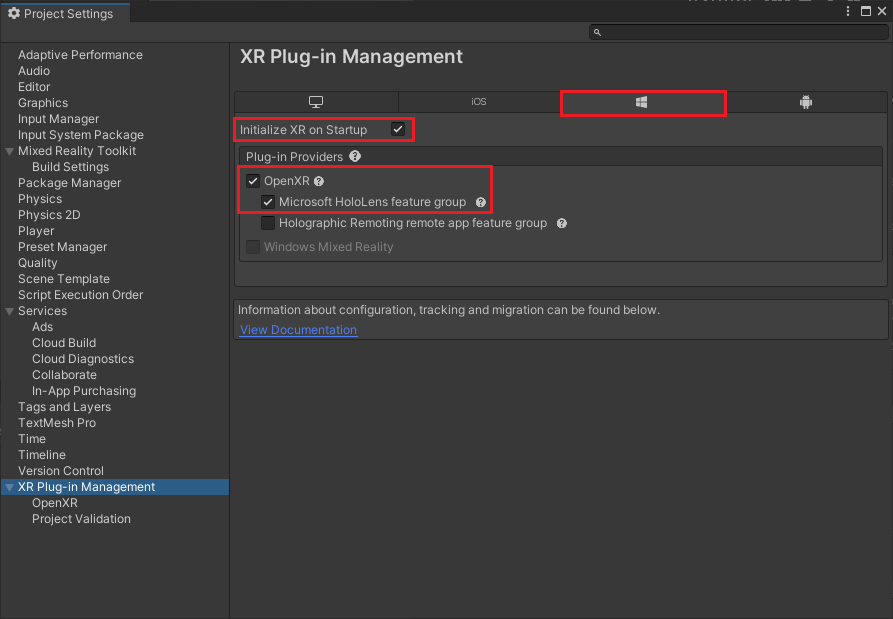Image resolution: width=893 pixels, height=619 pixels.
Task: Open Tags and Layers settings
Action: click(64, 407)
